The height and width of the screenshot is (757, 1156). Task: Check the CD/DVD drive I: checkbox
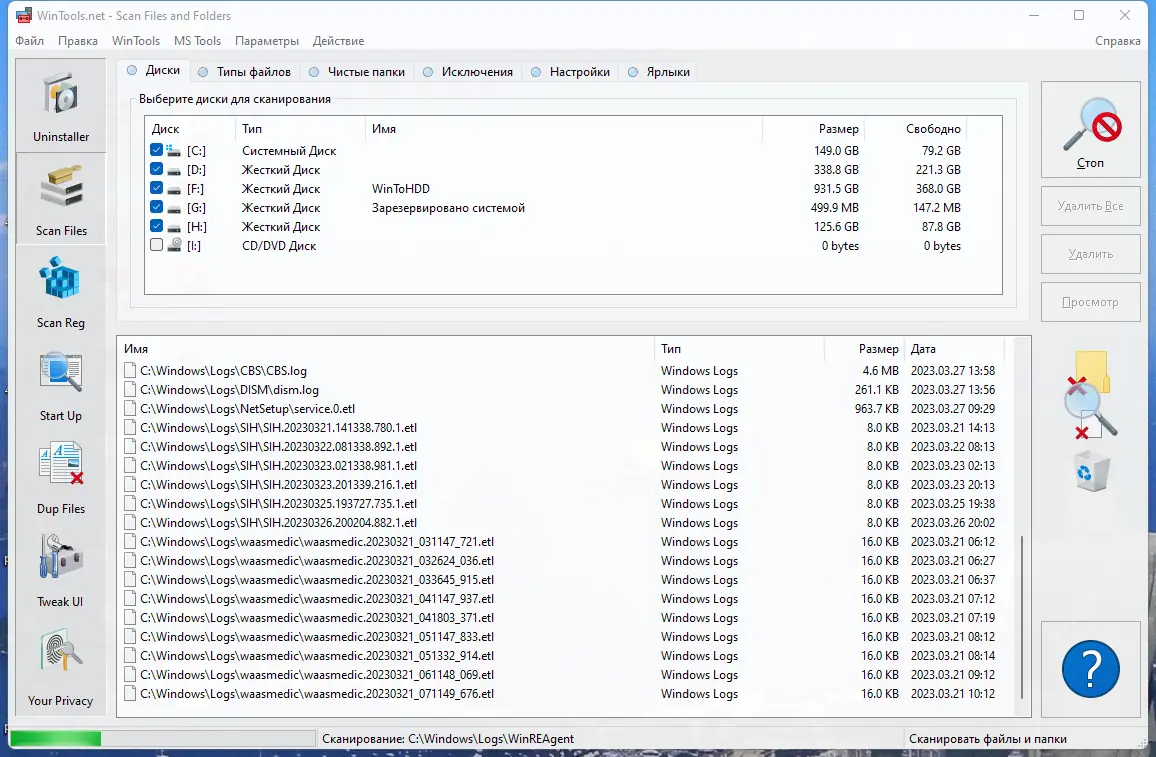click(156, 245)
